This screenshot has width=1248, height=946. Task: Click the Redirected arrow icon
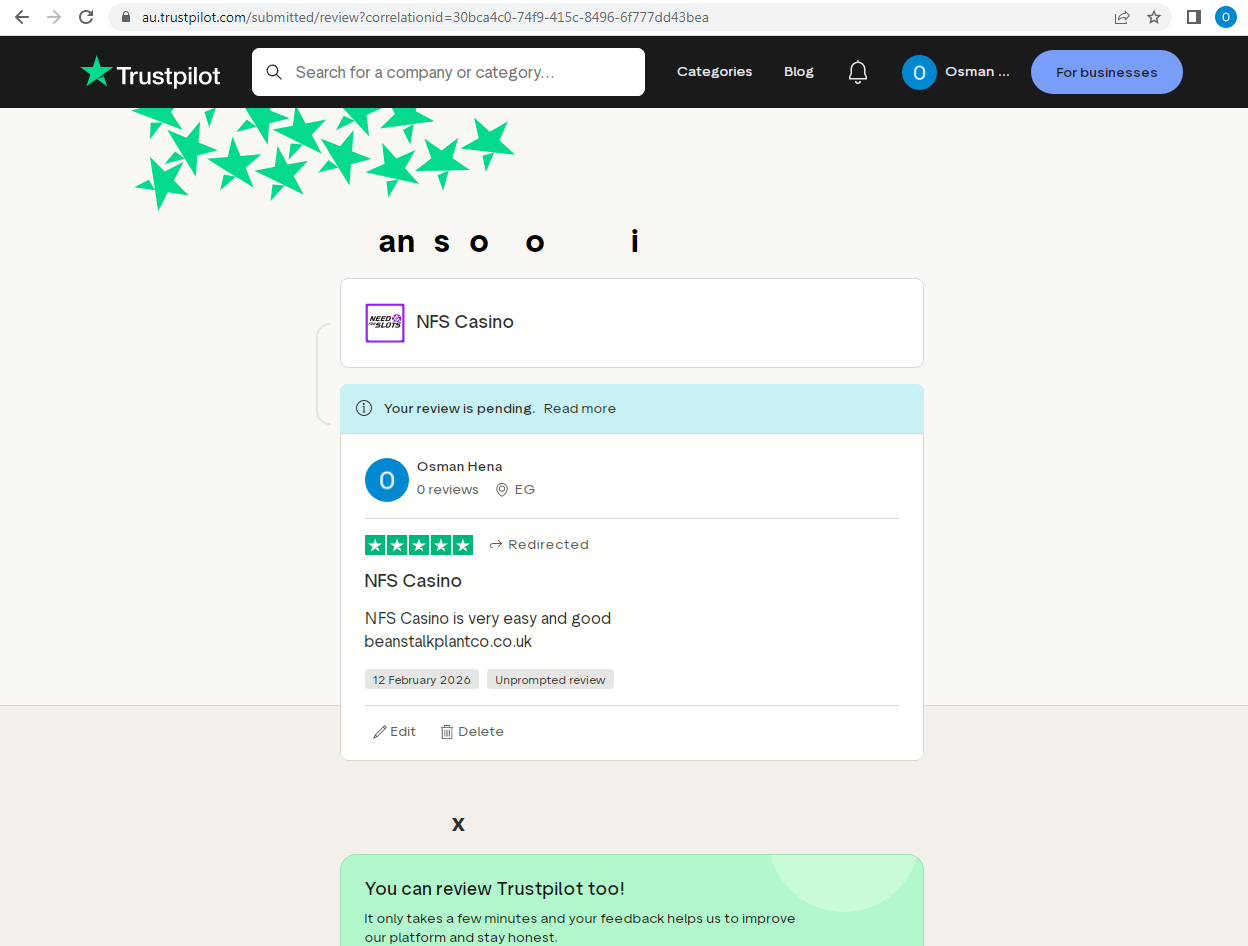(496, 545)
